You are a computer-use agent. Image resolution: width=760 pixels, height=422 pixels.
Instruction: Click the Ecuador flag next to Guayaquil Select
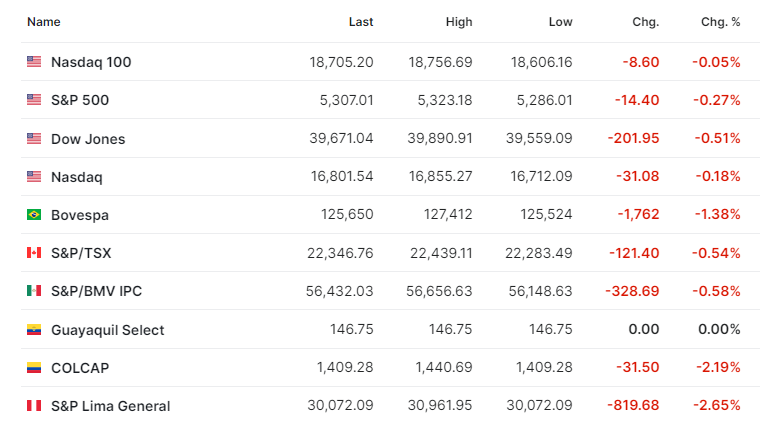(34, 329)
